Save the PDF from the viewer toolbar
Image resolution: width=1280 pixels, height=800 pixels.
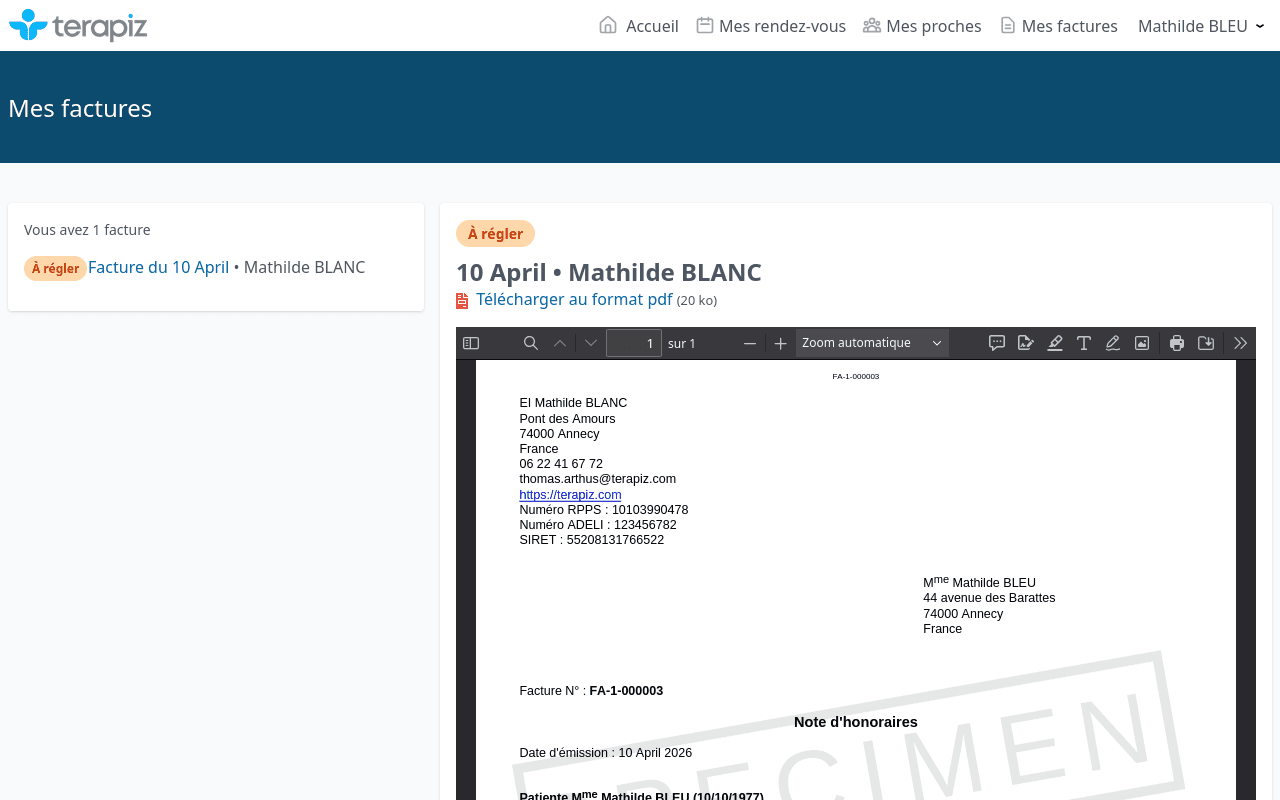pyautogui.click(x=1206, y=343)
